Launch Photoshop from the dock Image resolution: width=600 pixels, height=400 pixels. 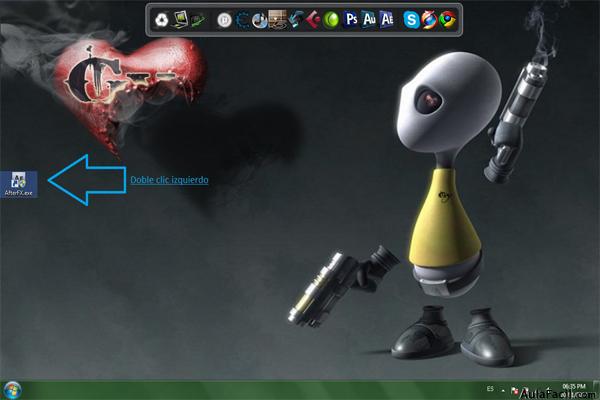coord(351,19)
